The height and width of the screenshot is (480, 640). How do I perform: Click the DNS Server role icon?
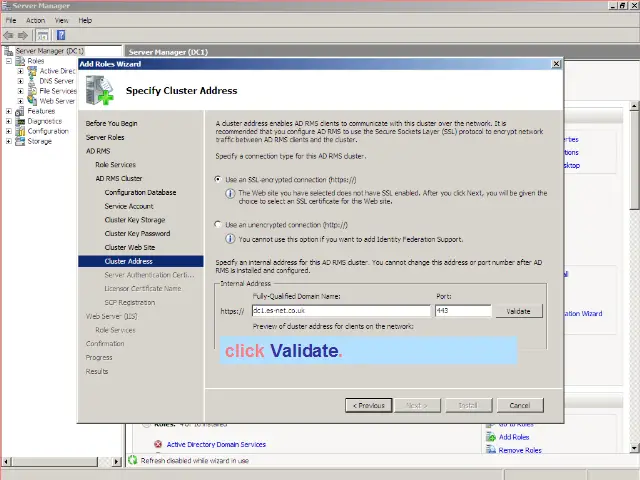32,81
